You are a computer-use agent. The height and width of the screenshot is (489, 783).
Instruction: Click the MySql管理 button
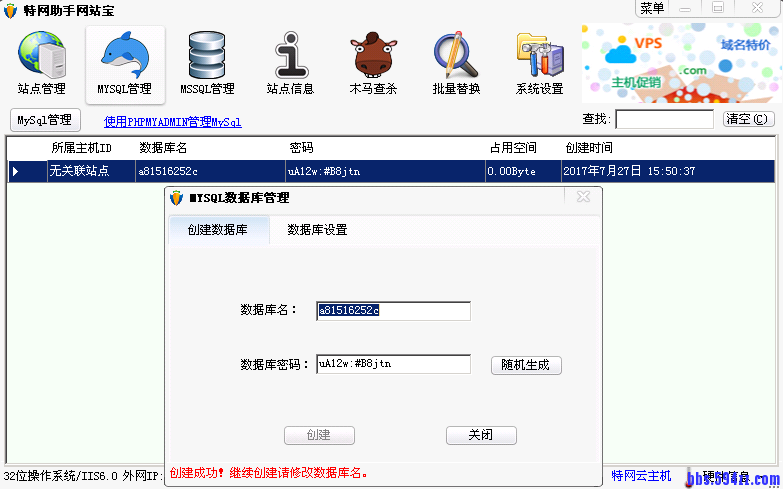click(45, 120)
